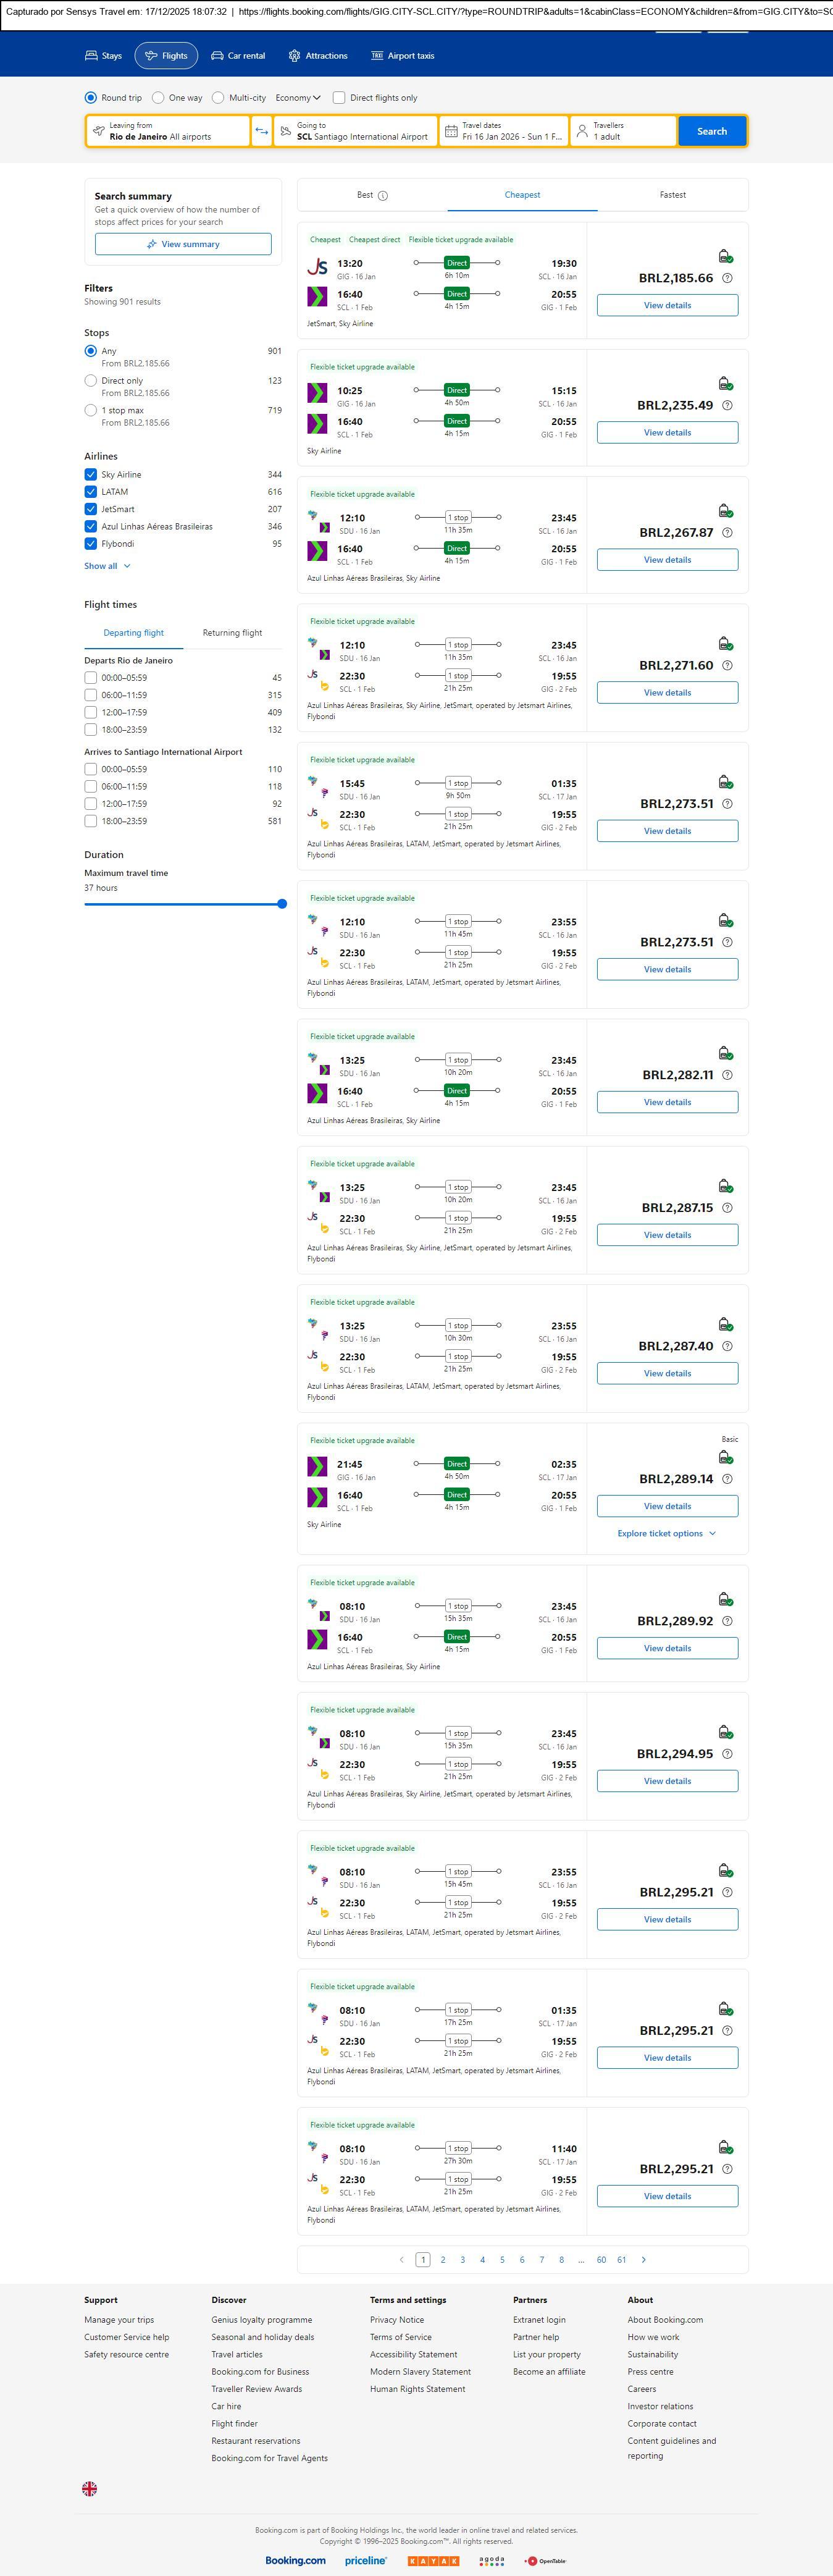This screenshot has height=2576, width=833.
Task: Click the blue Search button
Action: tap(711, 131)
